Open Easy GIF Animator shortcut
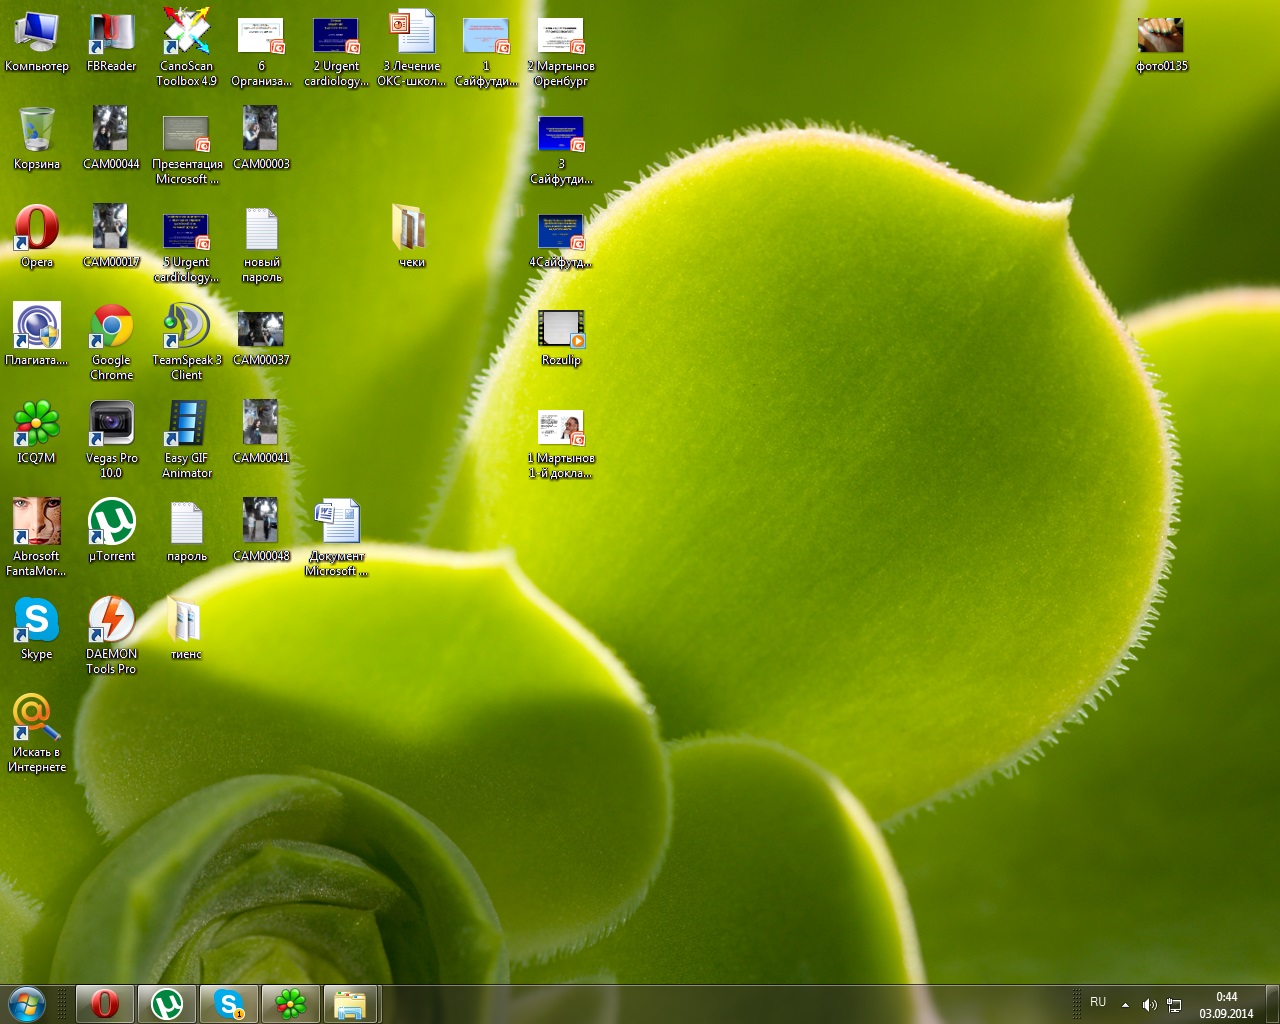1280x1024 pixels. coord(186,439)
